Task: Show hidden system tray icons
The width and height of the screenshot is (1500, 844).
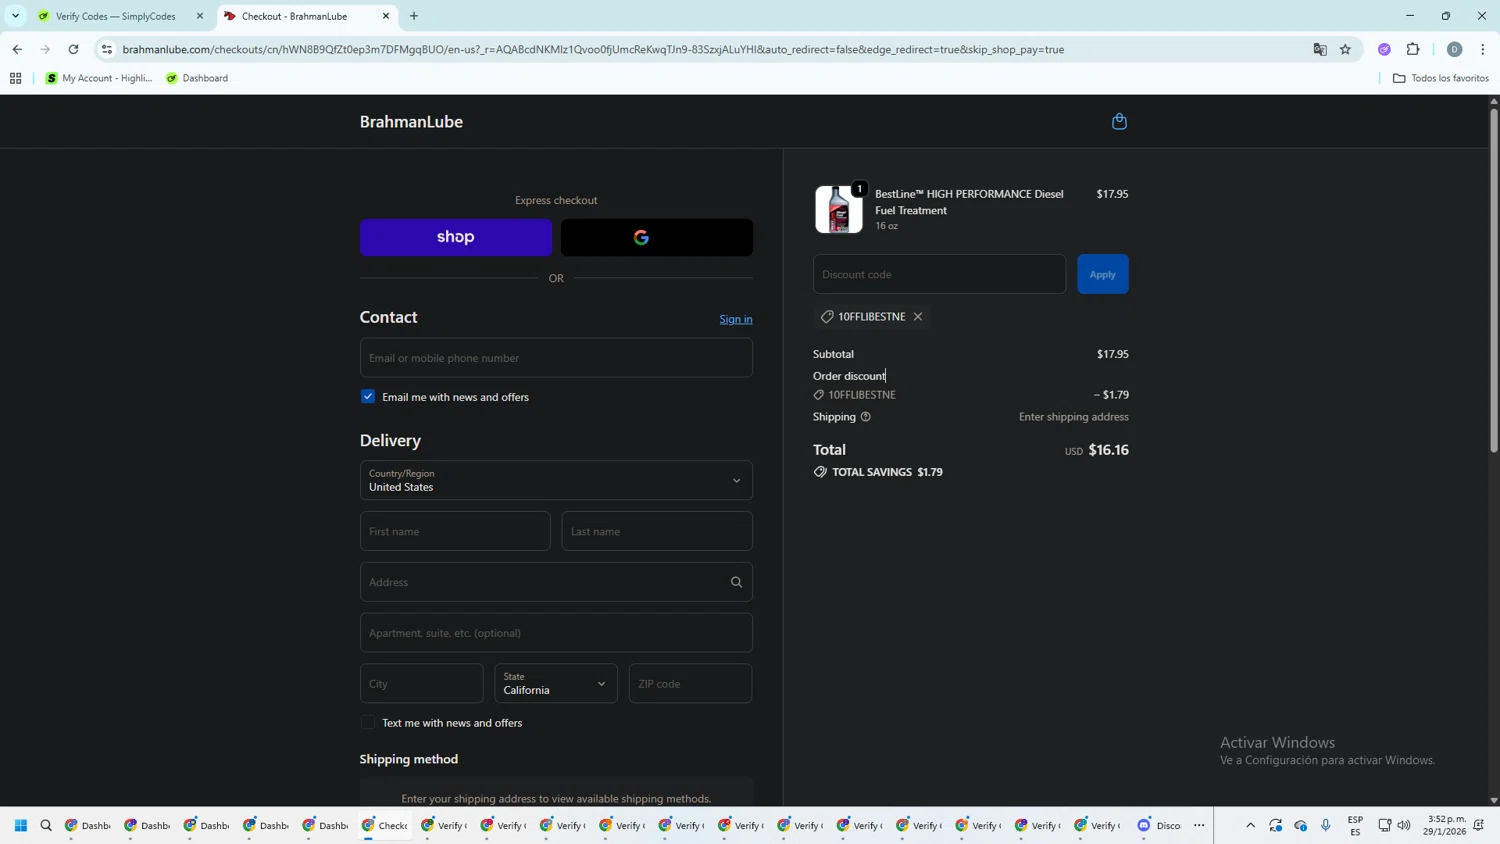Action: [x=1250, y=826]
